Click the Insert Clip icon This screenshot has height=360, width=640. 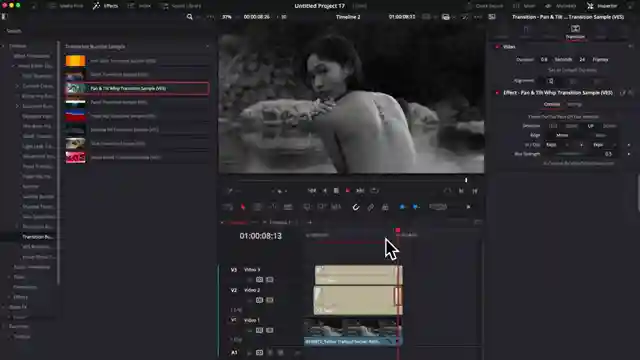pos(307,207)
